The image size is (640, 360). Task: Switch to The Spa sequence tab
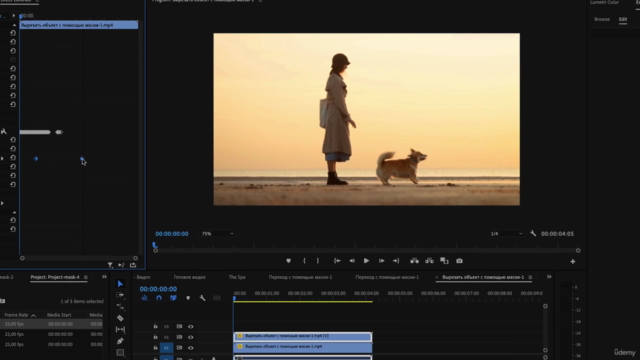237,277
